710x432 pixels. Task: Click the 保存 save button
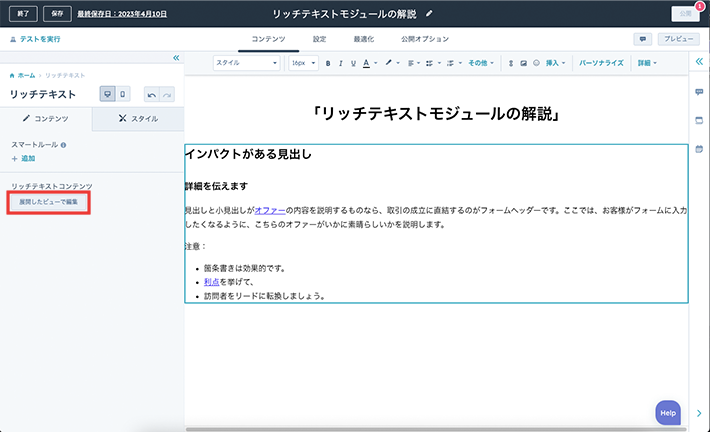pos(57,14)
